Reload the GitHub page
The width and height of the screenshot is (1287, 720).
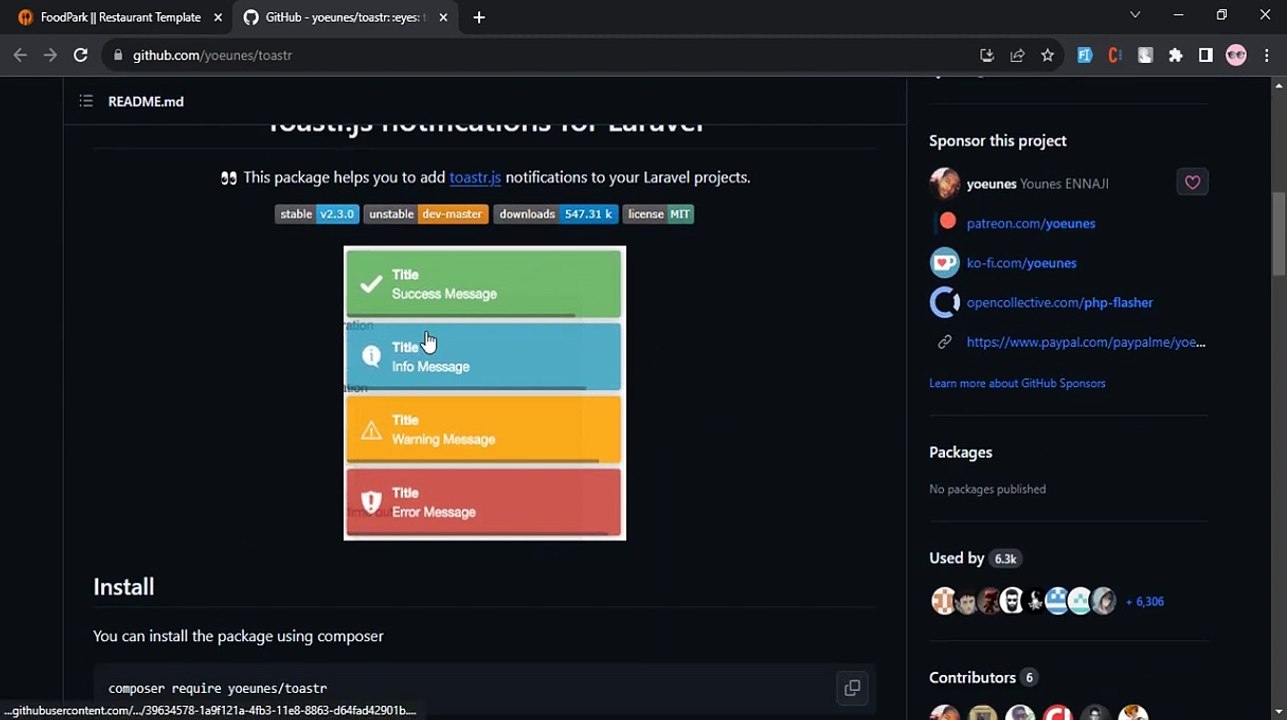pyautogui.click(x=80, y=55)
